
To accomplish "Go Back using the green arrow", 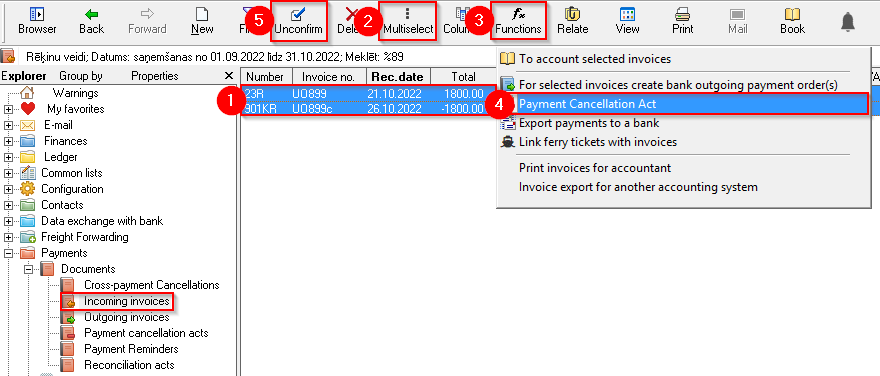I will pyautogui.click(x=91, y=21).
